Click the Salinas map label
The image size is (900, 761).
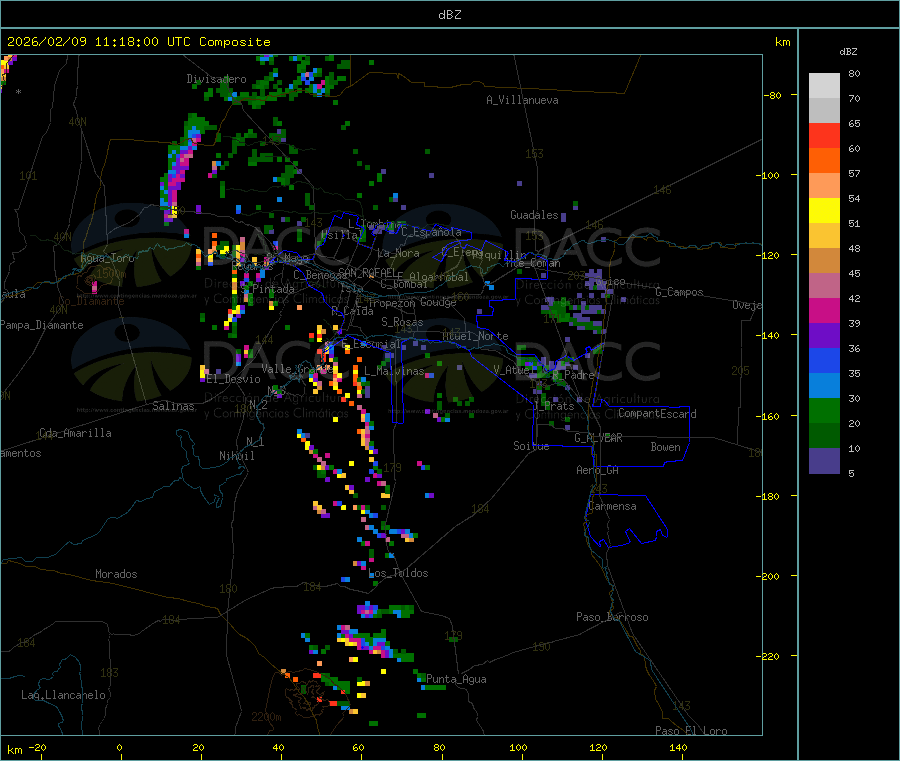[x=173, y=406]
